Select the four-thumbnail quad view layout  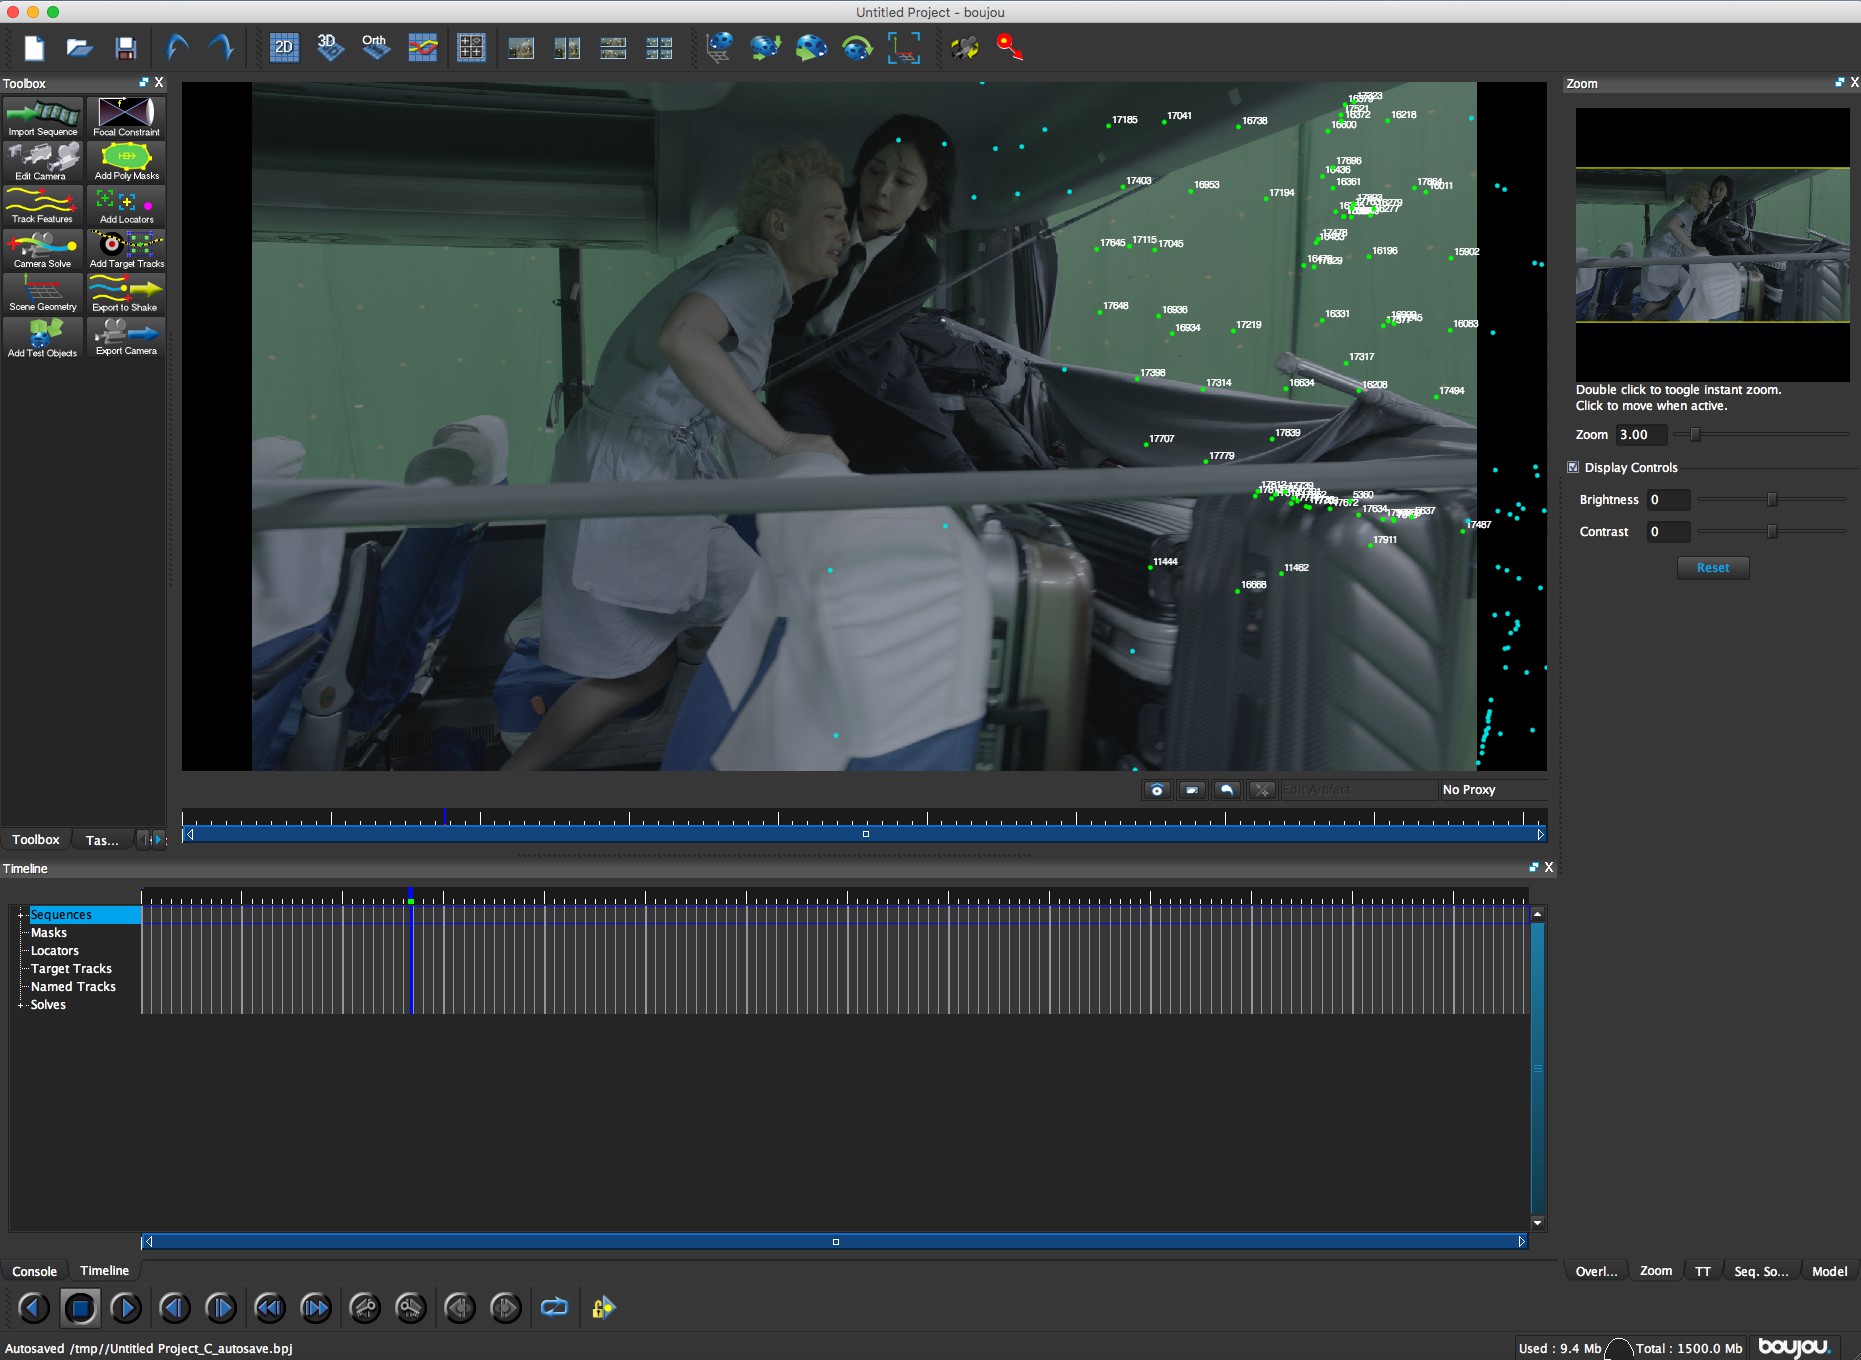click(x=659, y=48)
